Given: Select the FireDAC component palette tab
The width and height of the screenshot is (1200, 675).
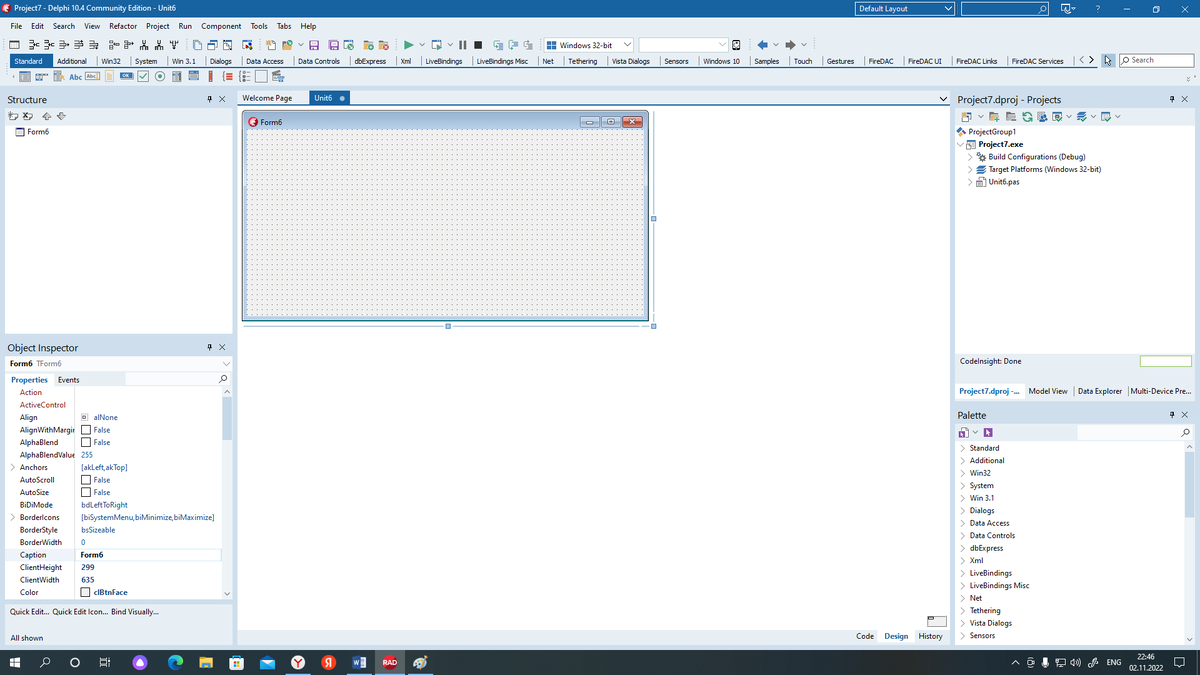Looking at the screenshot, I should (x=881, y=61).
